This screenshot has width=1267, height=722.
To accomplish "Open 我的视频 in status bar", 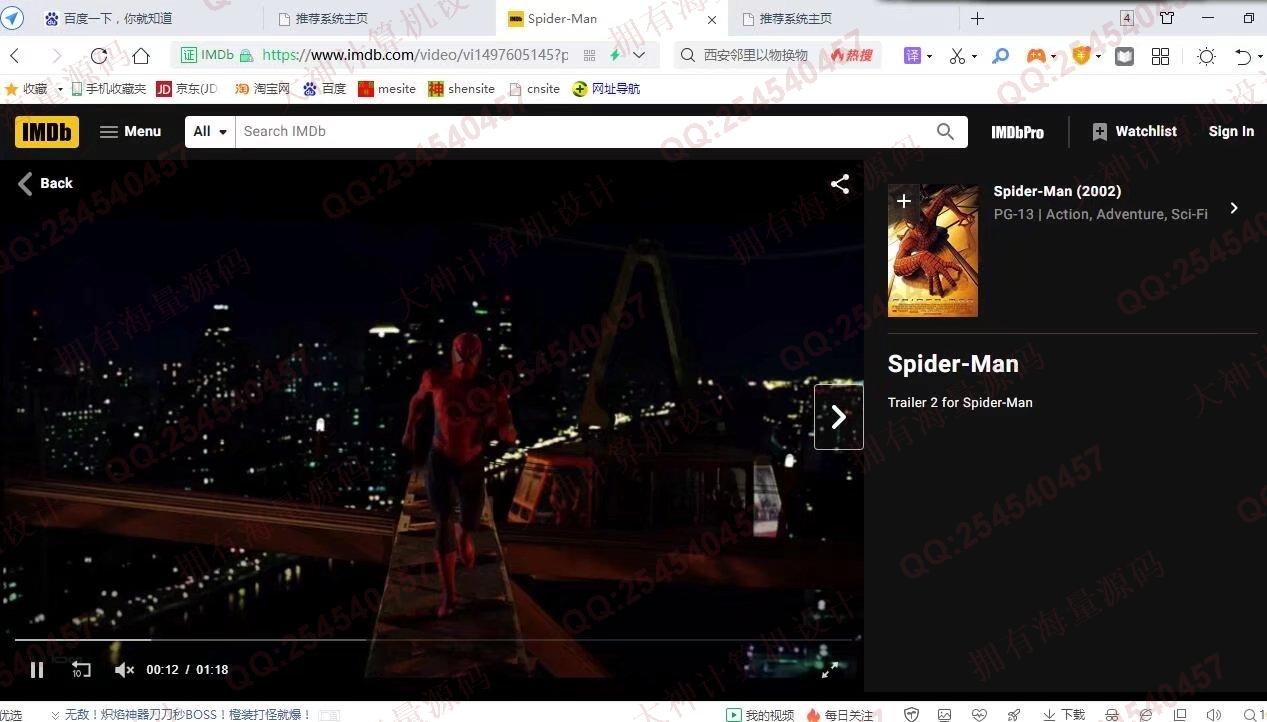I will click(760, 714).
